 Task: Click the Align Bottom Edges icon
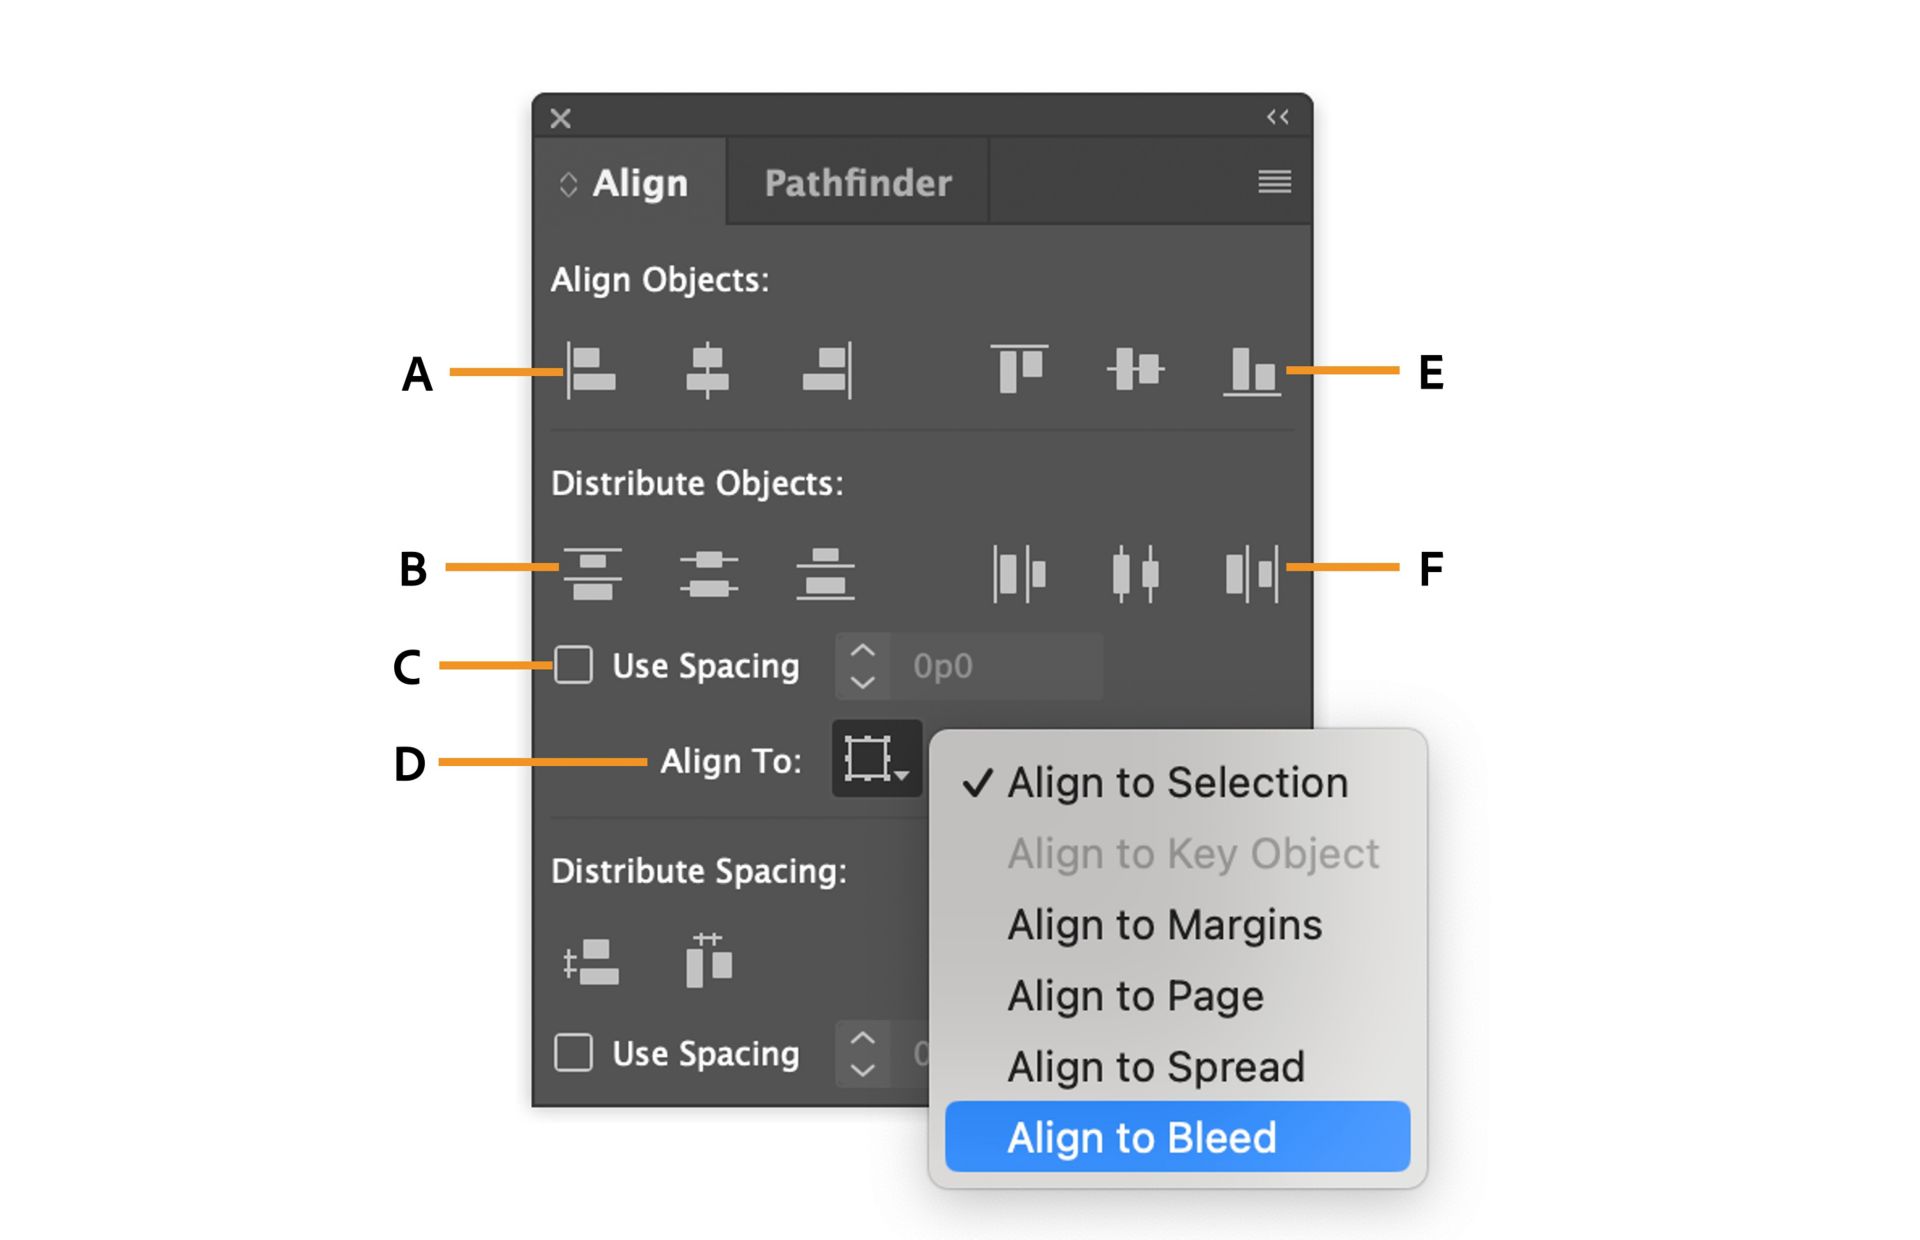point(1251,371)
